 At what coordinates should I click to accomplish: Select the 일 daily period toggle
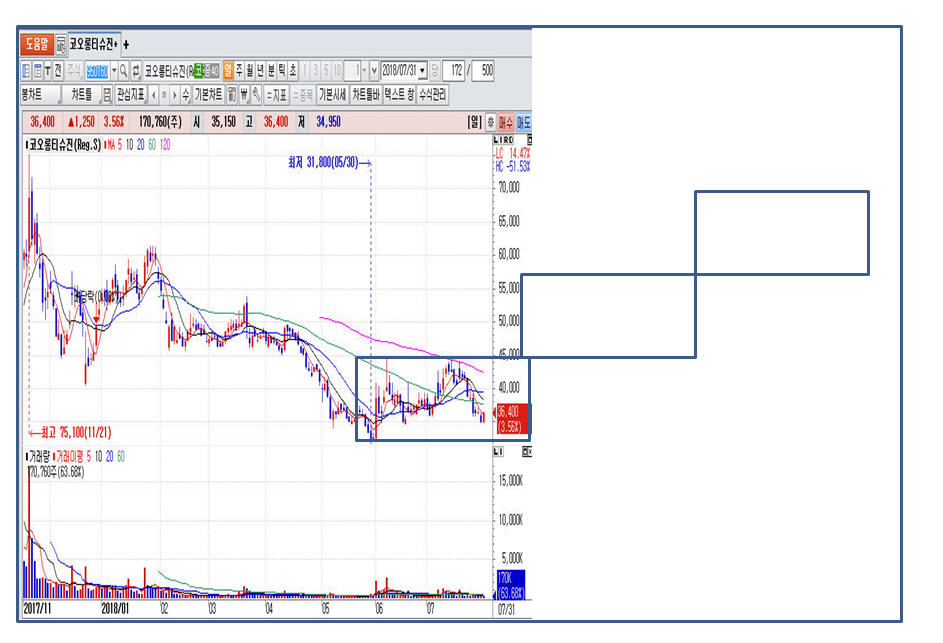pos(228,71)
